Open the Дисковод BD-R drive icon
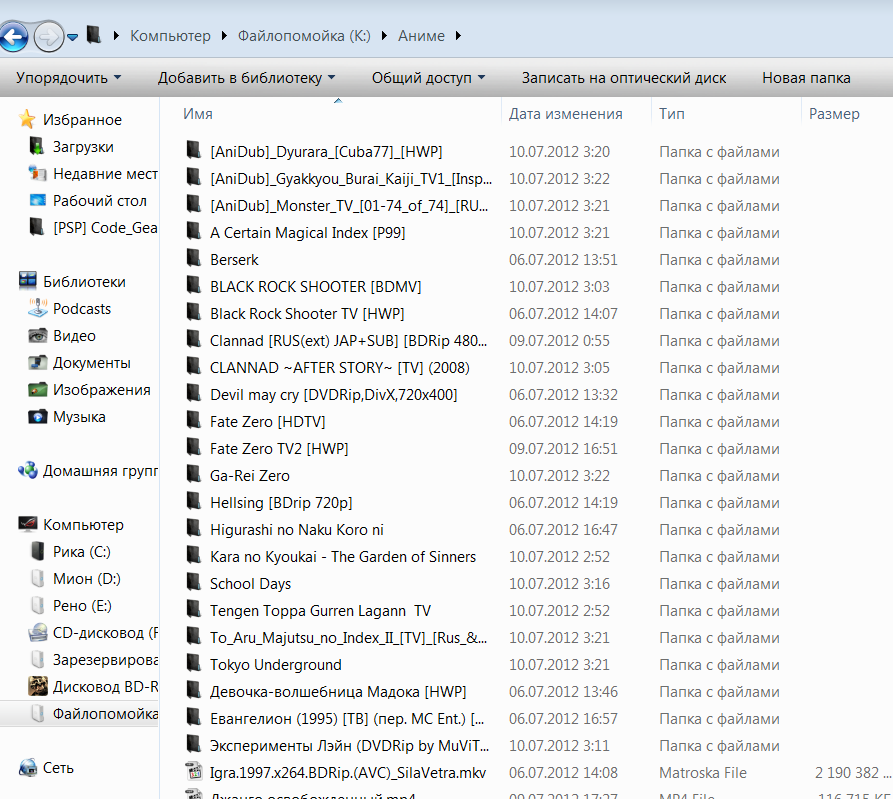The height and width of the screenshot is (799, 893). (x=38, y=686)
